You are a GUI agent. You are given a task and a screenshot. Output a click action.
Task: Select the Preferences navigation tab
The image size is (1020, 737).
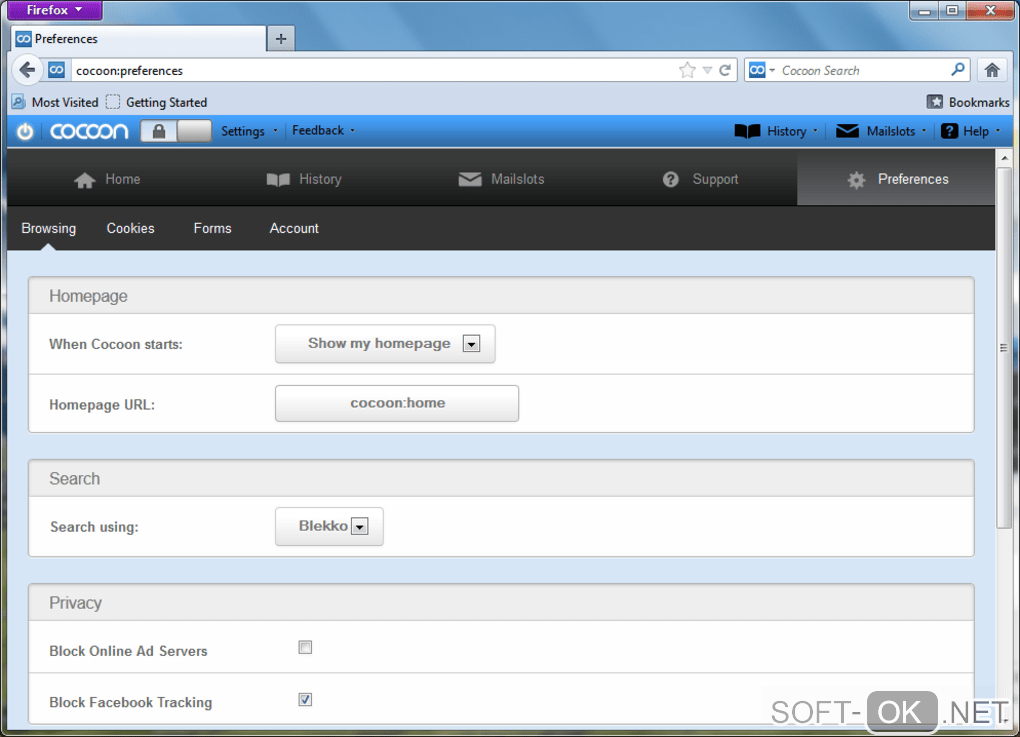pos(896,179)
